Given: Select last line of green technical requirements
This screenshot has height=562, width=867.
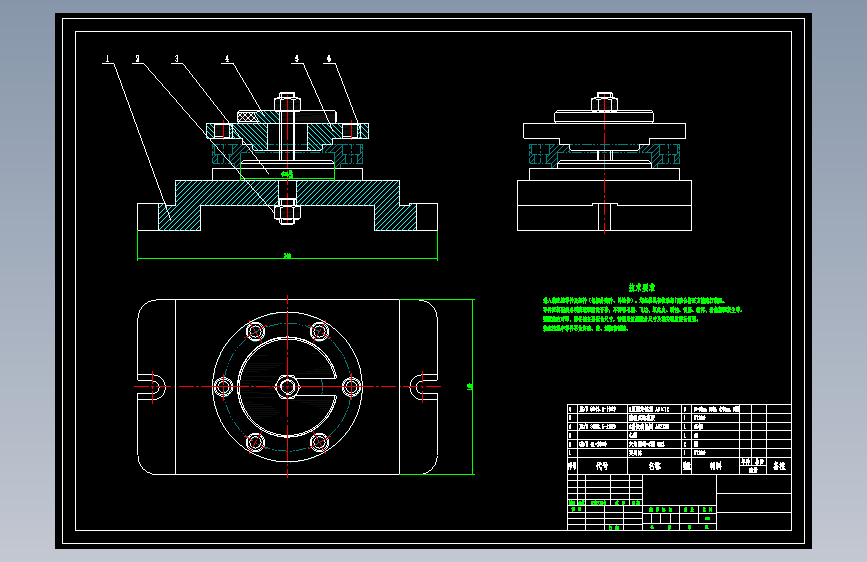Looking at the screenshot, I should [585, 329].
